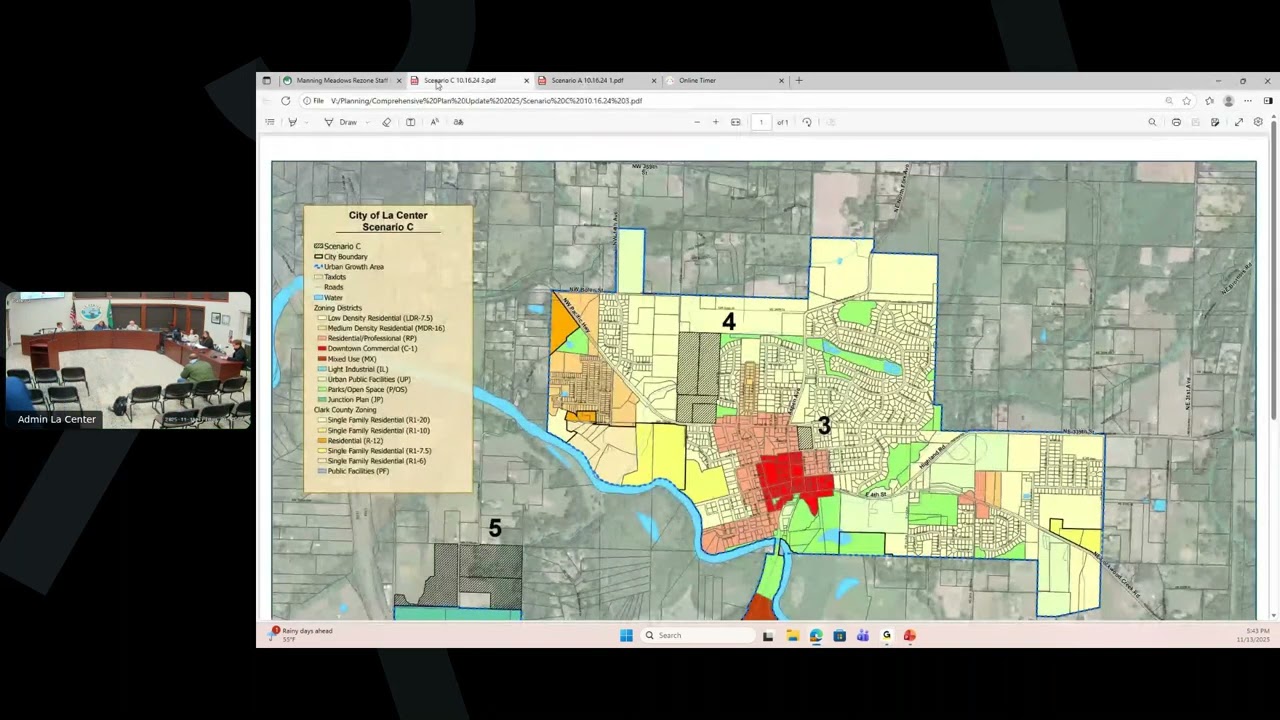Image resolution: width=1280 pixels, height=720 pixels.
Task: Click area number 4 on the map
Action: click(x=729, y=322)
